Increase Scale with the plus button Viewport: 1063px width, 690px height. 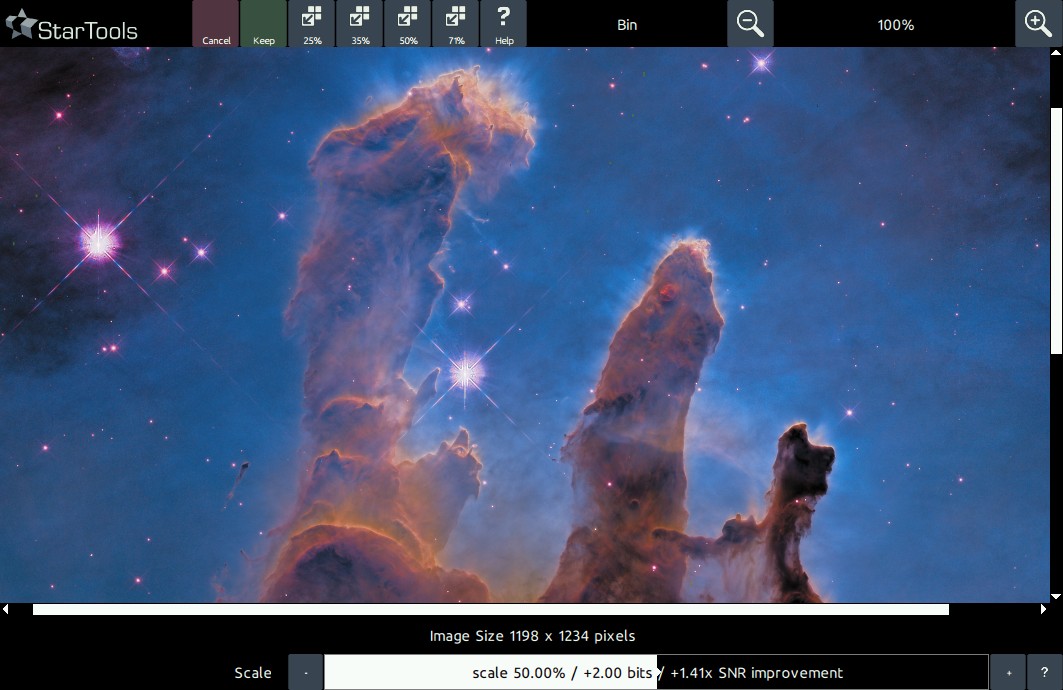[x=1008, y=673]
